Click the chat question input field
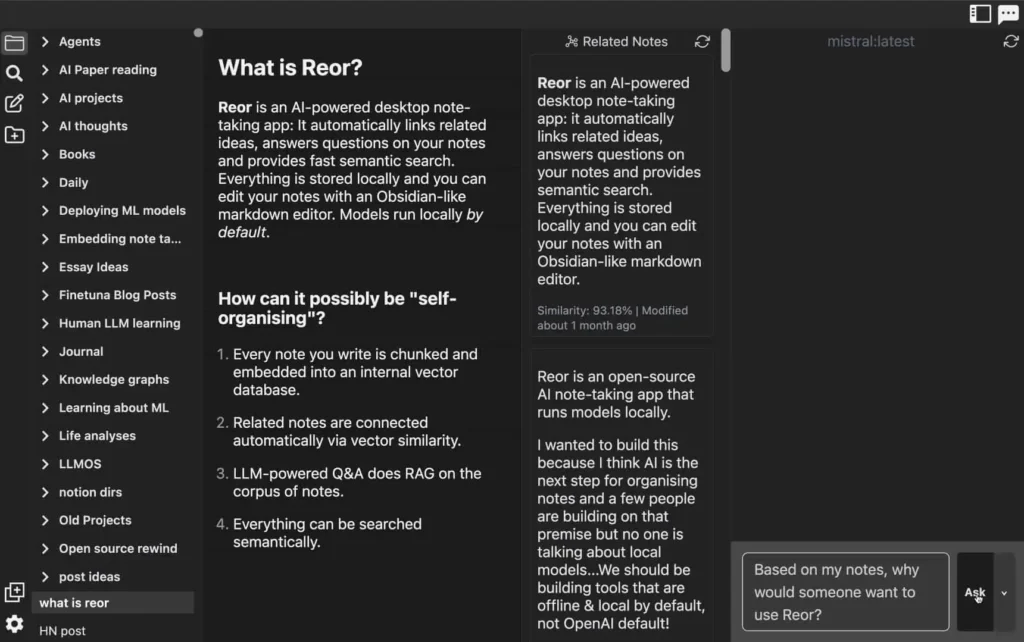Screen dimensions: 1024x642 [845, 592]
